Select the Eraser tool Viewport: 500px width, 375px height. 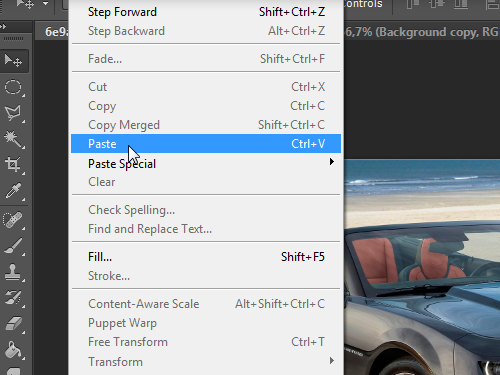[x=13, y=323]
